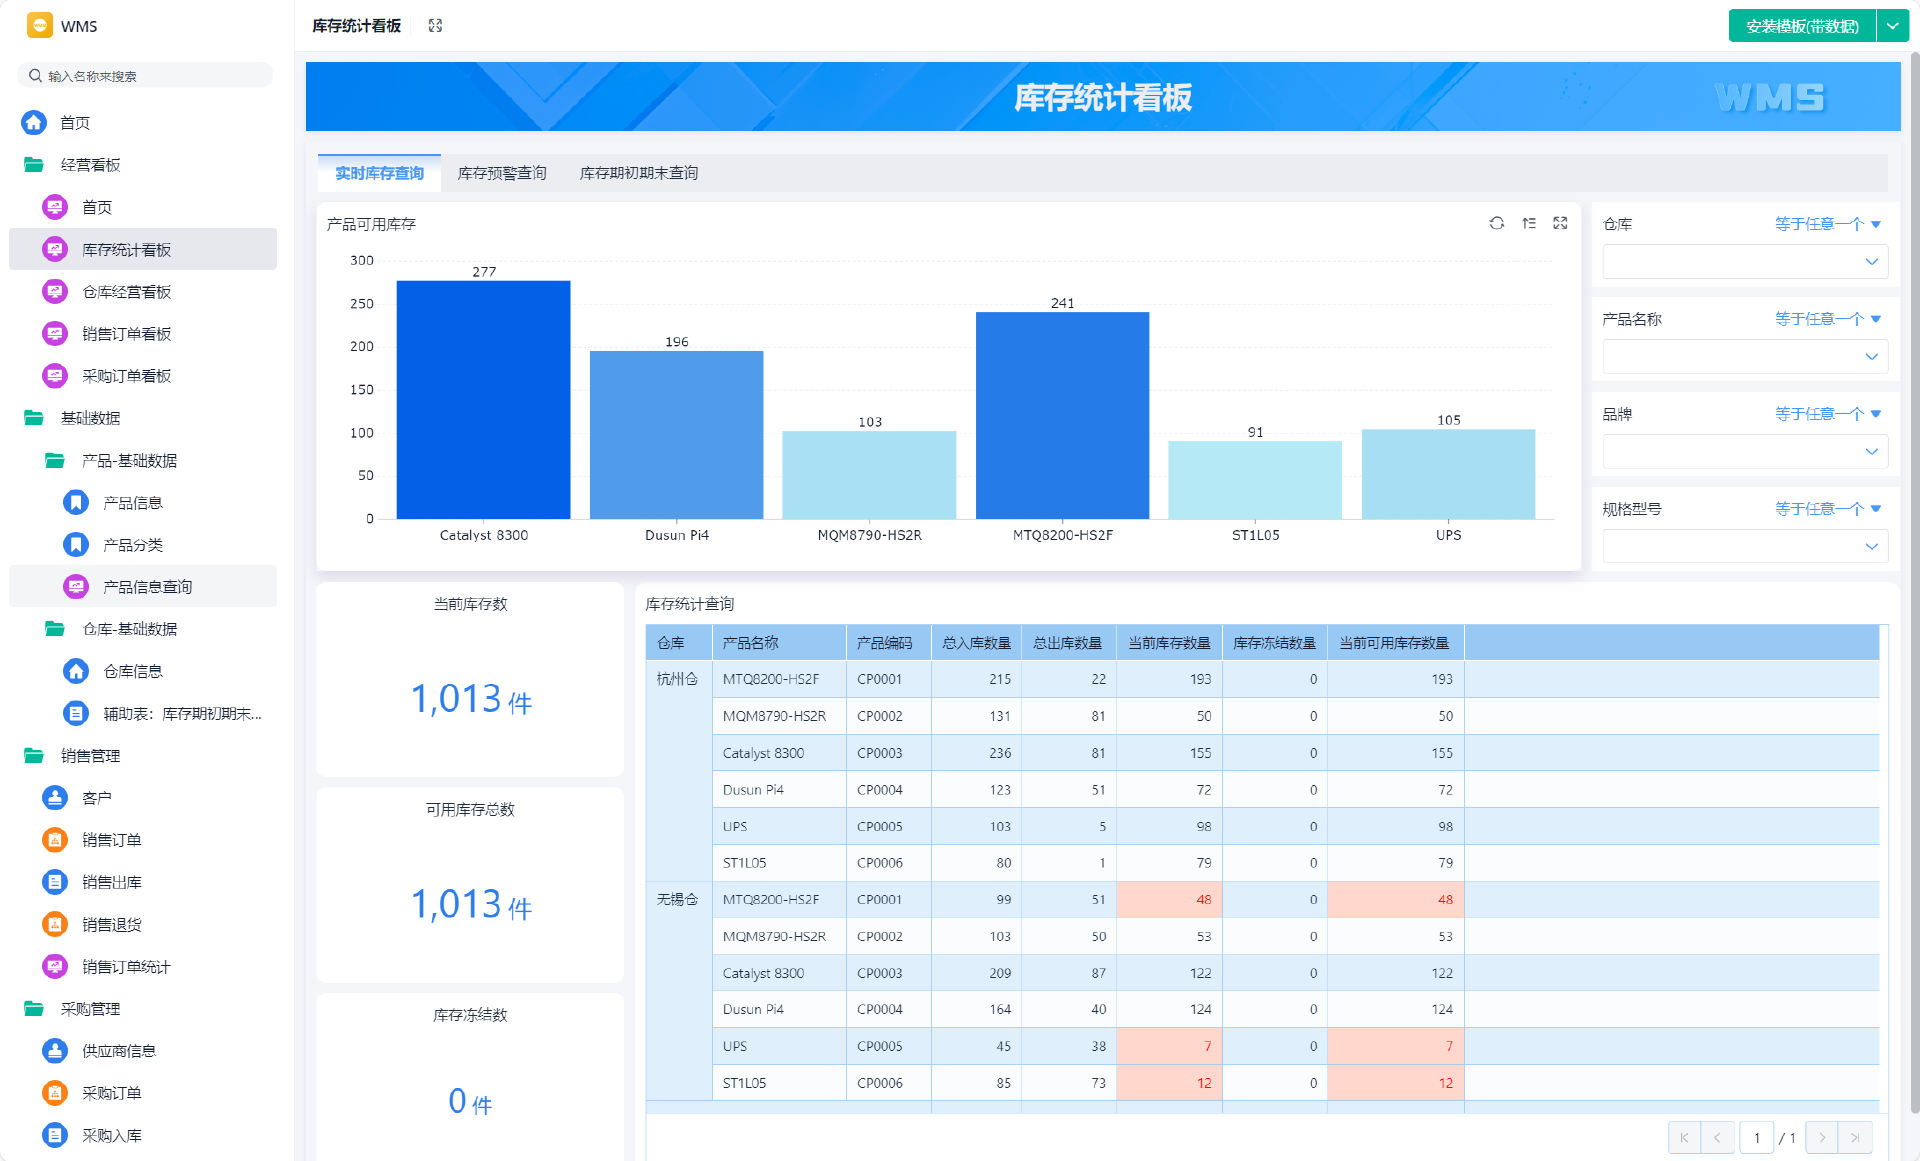Open 仓库信息 in sidebar
The image size is (1920, 1161).
[x=132, y=671]
